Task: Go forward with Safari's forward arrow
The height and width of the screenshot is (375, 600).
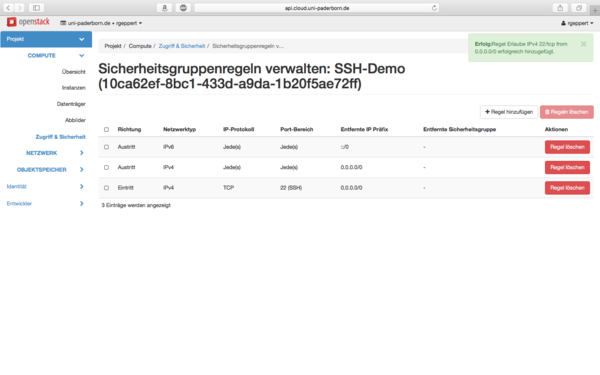Action: [x=19, y=8]
